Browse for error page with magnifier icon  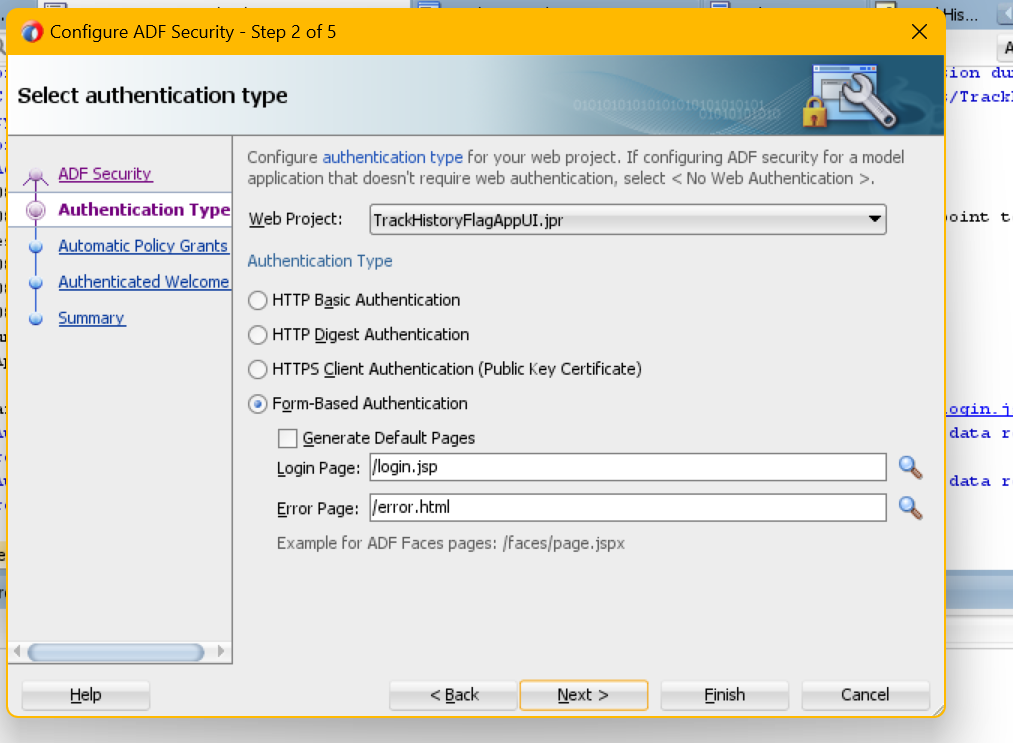pos(910,508)
